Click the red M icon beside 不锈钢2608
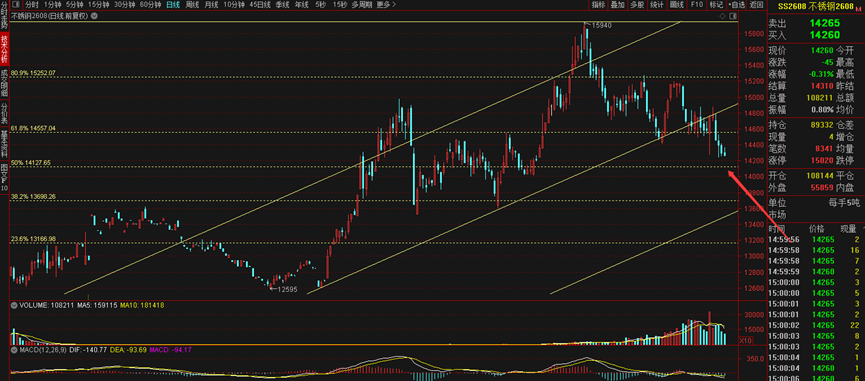 click(x=858, y=8)
